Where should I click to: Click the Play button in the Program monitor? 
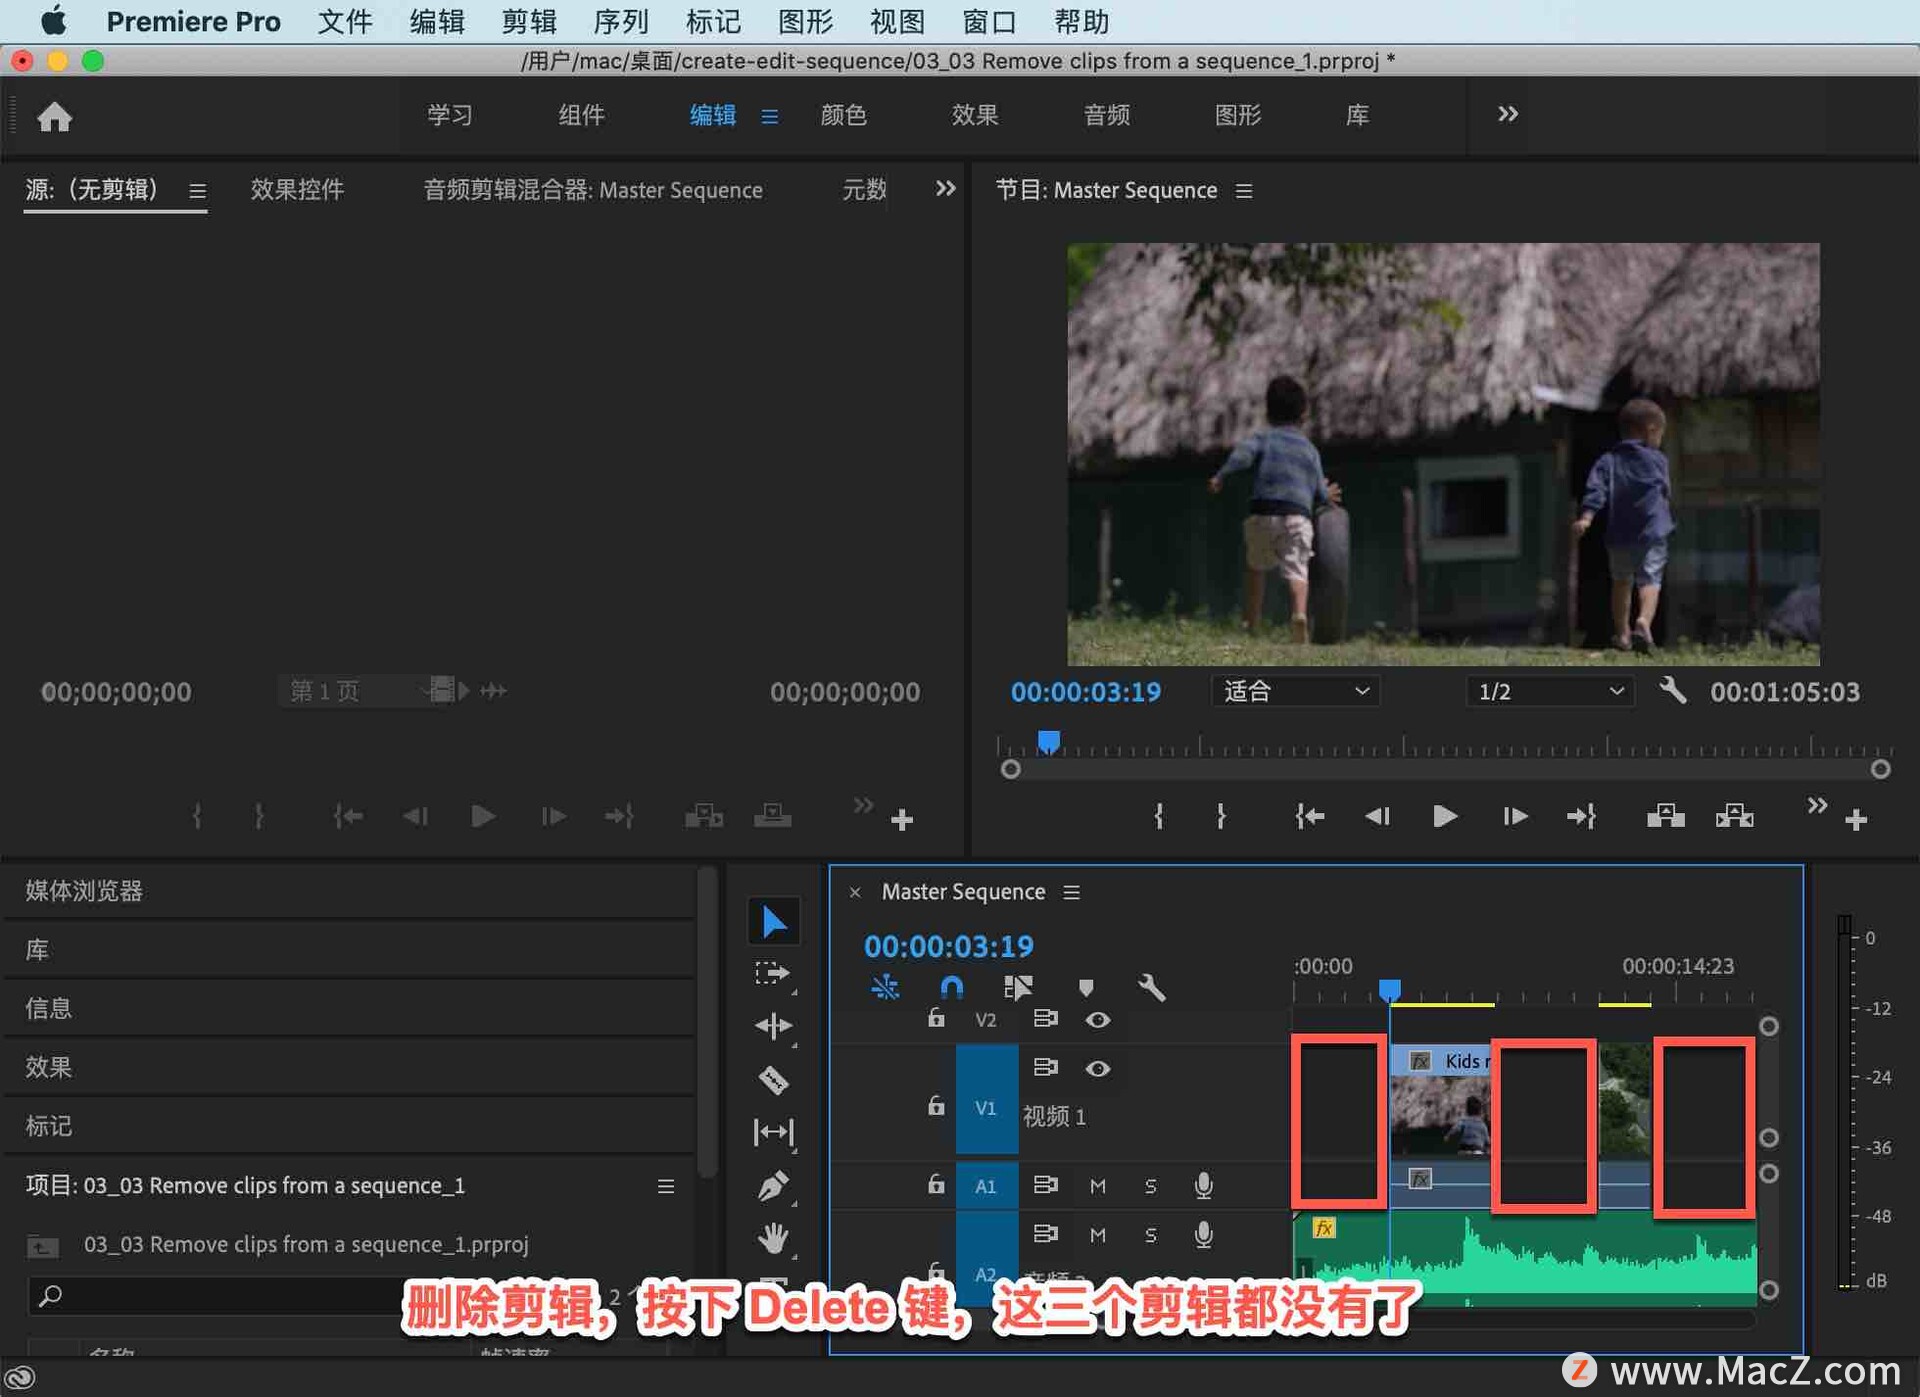click(1443, 816)
